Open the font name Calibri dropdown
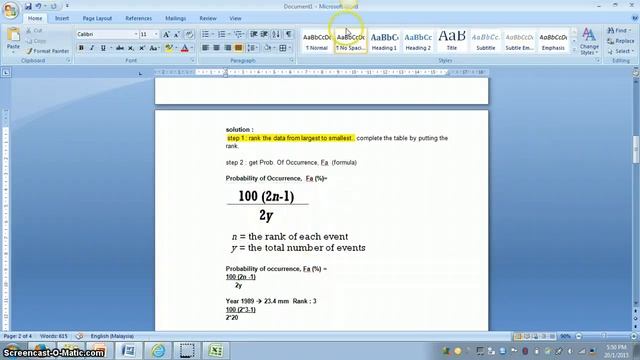The height and width of the screenshot is (360, 640). tap(136, 35)
